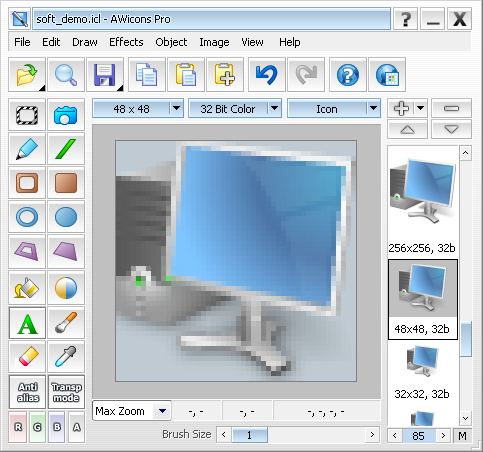Viewport: 483px width, 452px height.
Task: Expand the 32 Bit Color dropdown
Action: (x=275, y=108)
